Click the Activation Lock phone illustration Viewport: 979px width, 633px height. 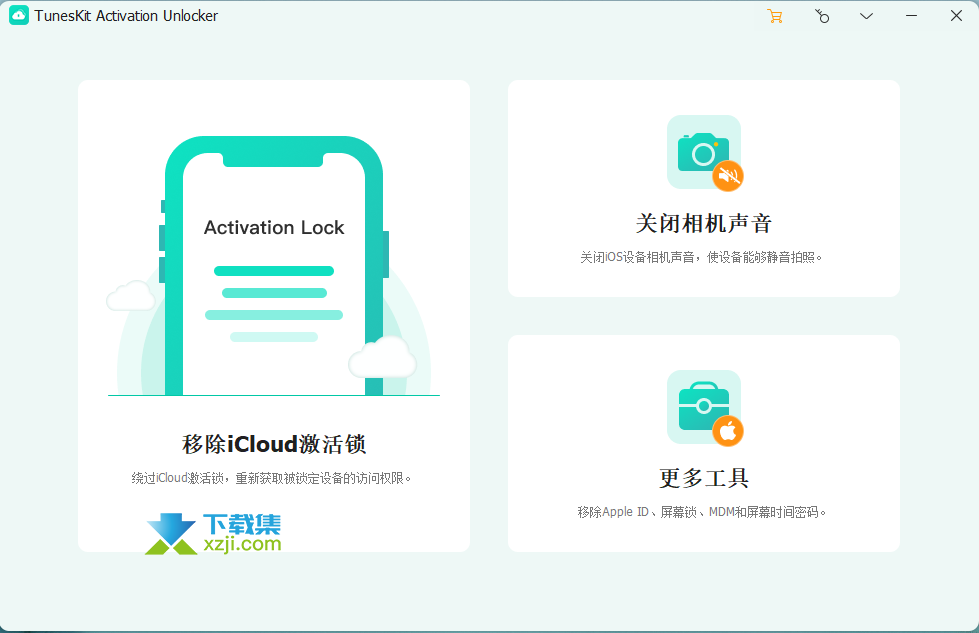tap(273, 267)
